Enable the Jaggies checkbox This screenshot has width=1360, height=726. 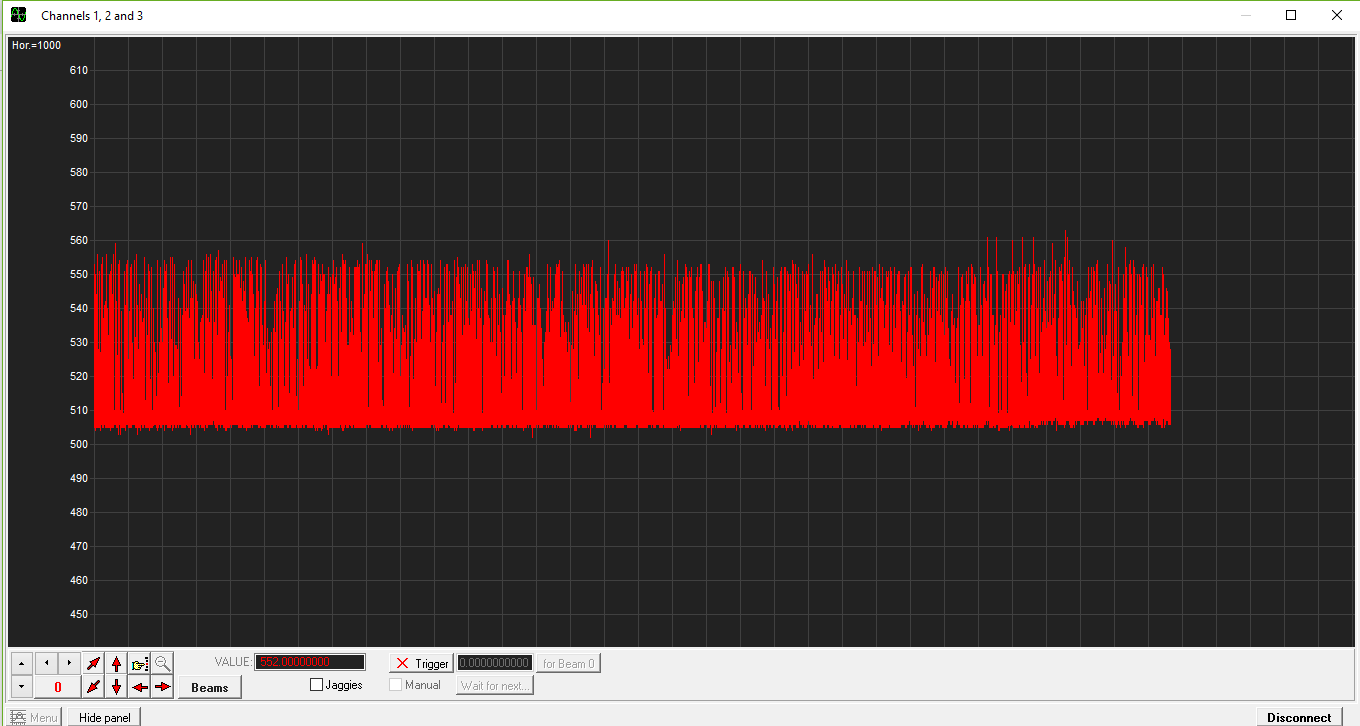[317, 685]
